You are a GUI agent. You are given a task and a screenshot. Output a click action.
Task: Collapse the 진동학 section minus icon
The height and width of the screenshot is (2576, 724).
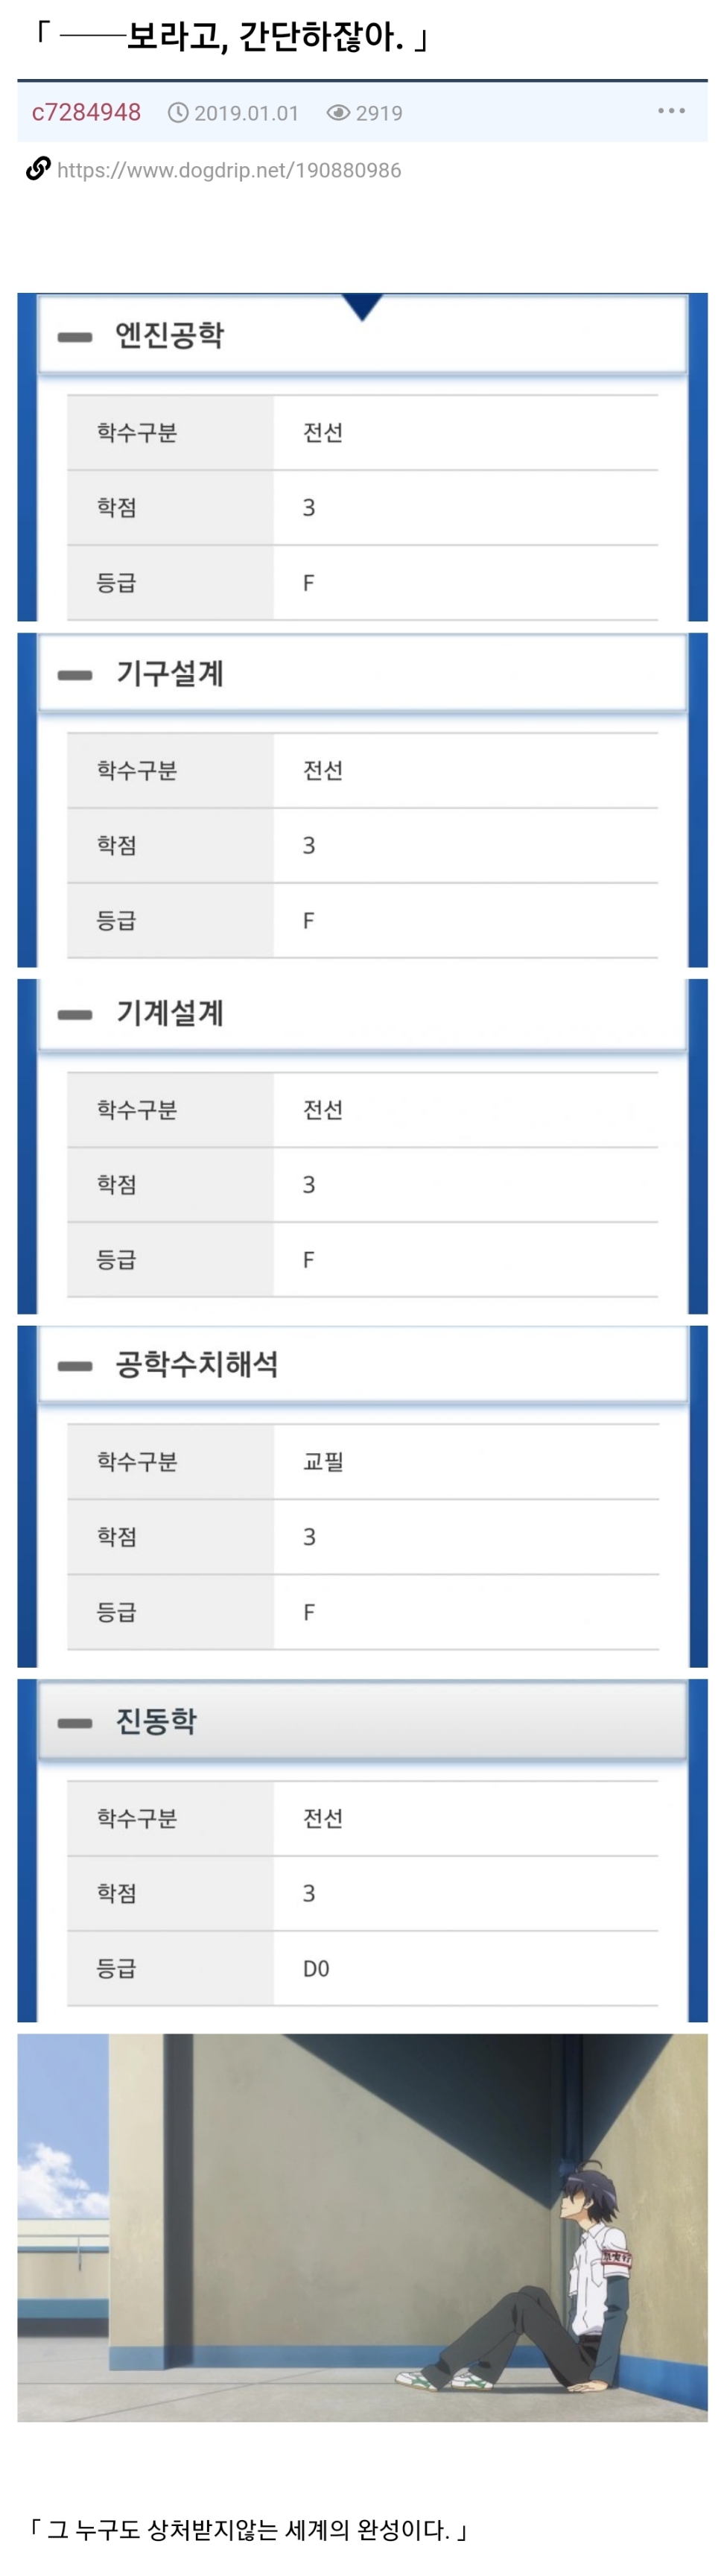pyautogui.click(x=75, y=1722)
